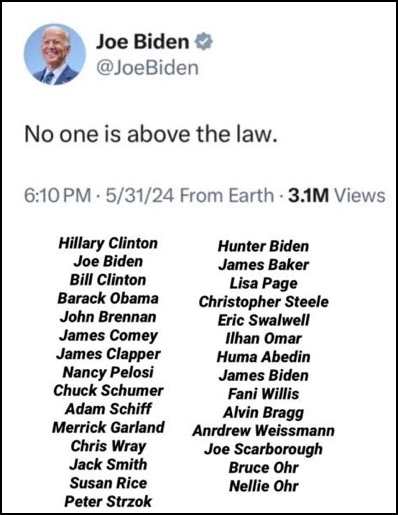398x515 pixels.
Task: Select the name Anrdrew Weissmann
Action: pyautogui.click(x=263, y=431)
